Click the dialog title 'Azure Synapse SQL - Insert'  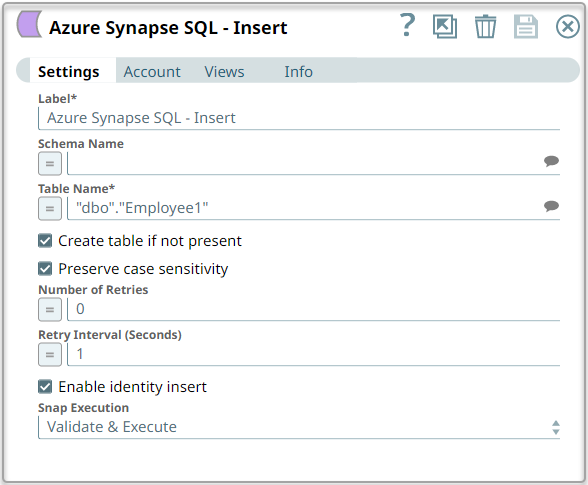click(x=168, y=28)
